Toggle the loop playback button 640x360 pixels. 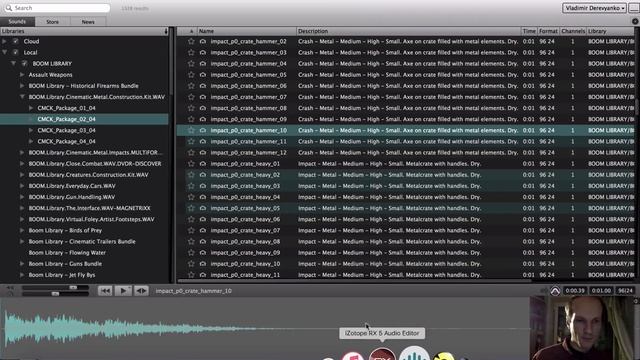141,291
